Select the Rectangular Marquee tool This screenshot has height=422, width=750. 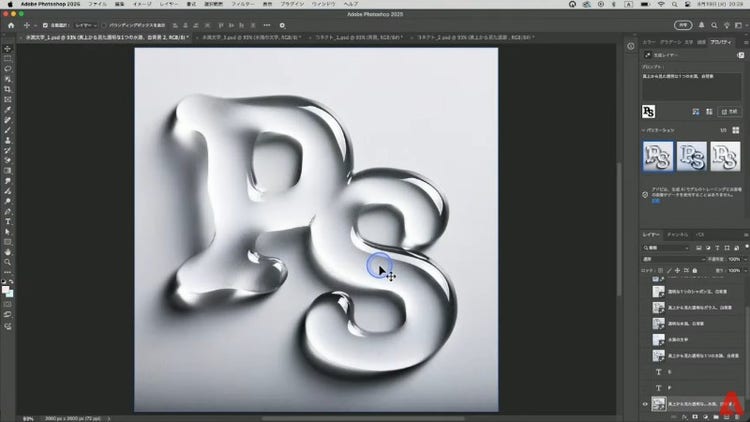click(7, 58)
